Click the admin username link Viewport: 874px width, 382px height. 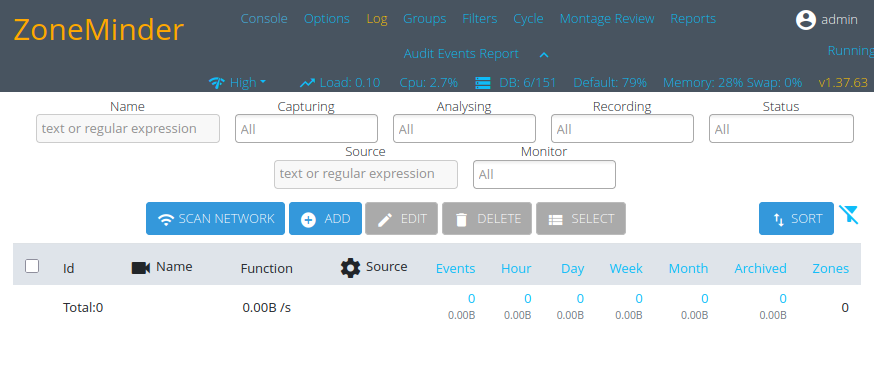pyautogui.click(x=839, y=20)
